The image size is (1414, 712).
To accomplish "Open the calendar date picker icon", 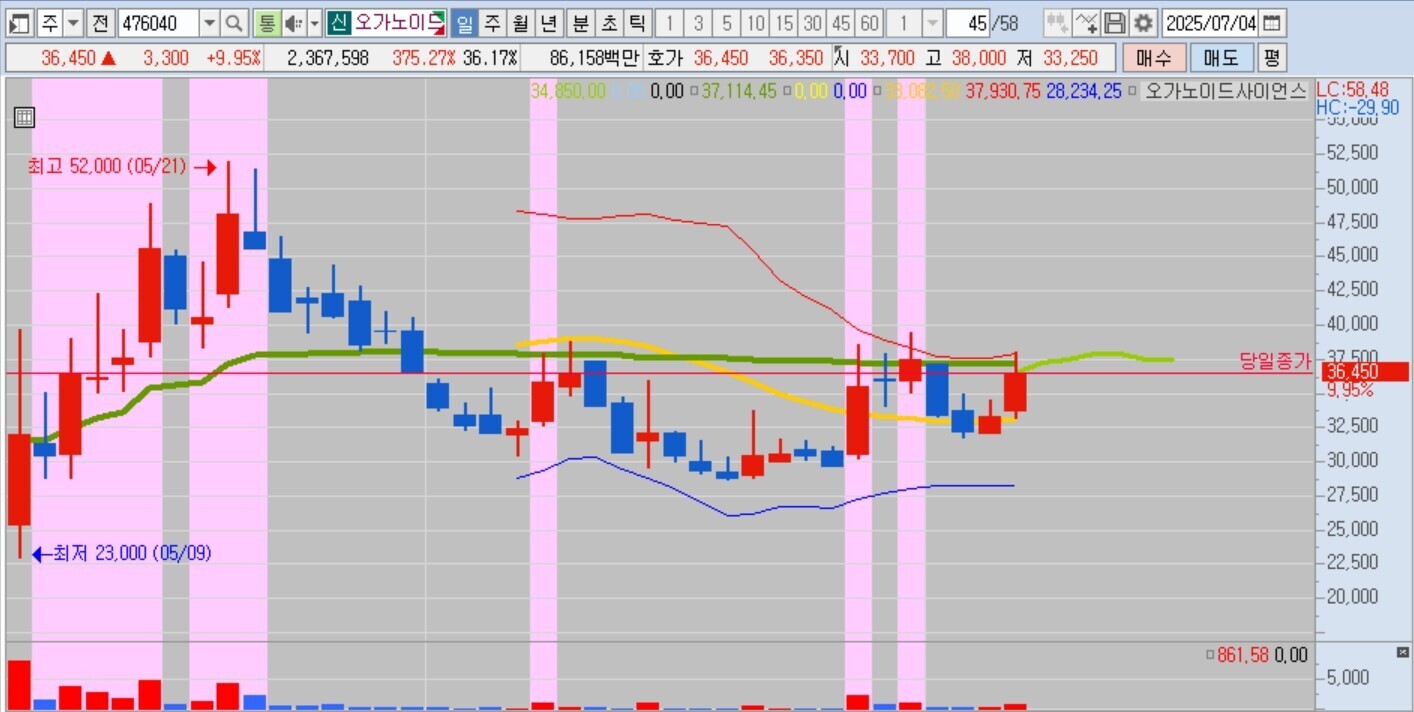I will pos(1270,23).
